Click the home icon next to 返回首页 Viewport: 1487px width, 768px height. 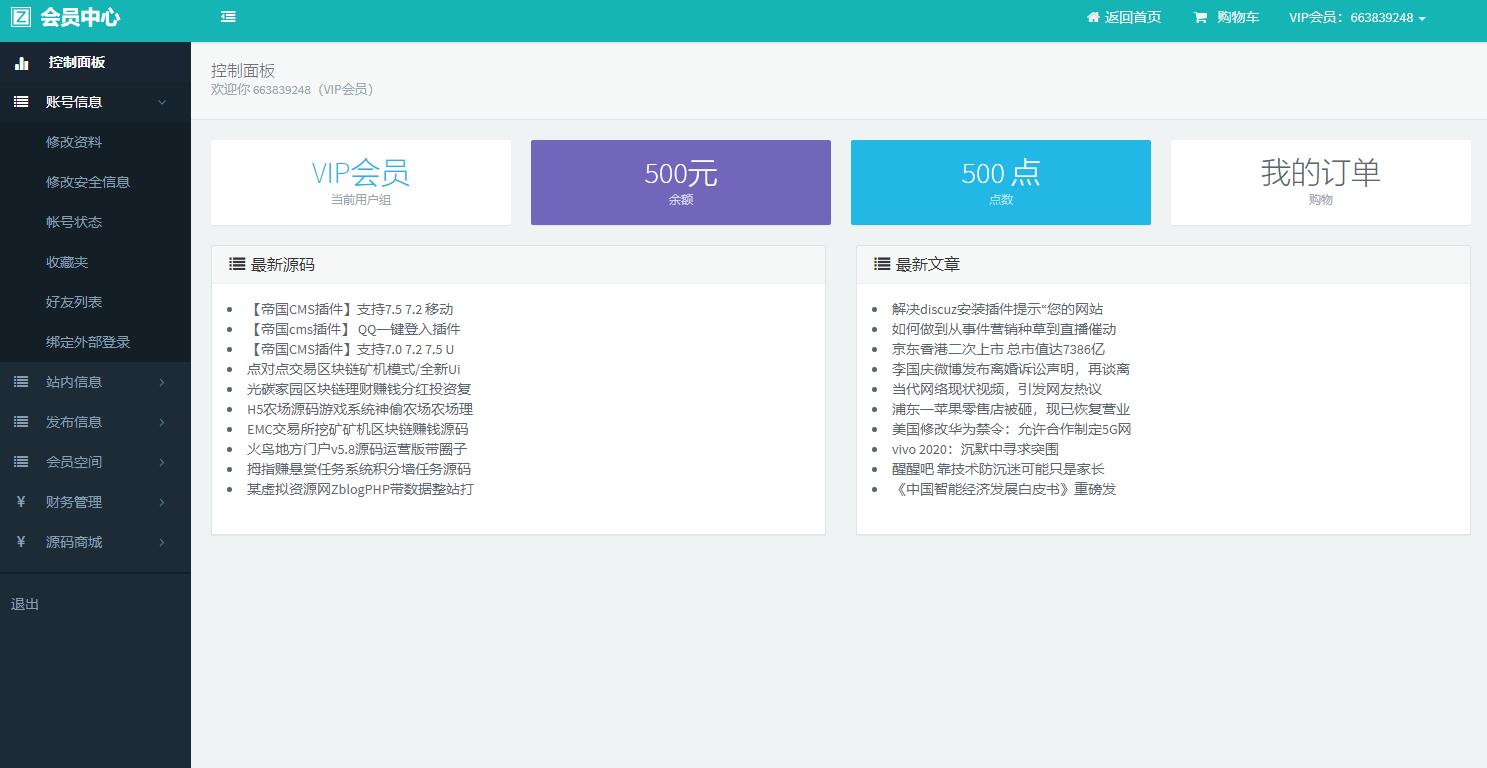[1093, 18]
